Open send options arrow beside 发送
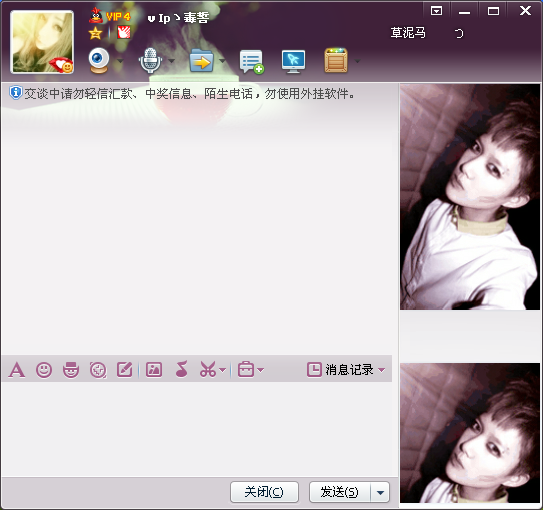543x510 pixels. point(380,492)
